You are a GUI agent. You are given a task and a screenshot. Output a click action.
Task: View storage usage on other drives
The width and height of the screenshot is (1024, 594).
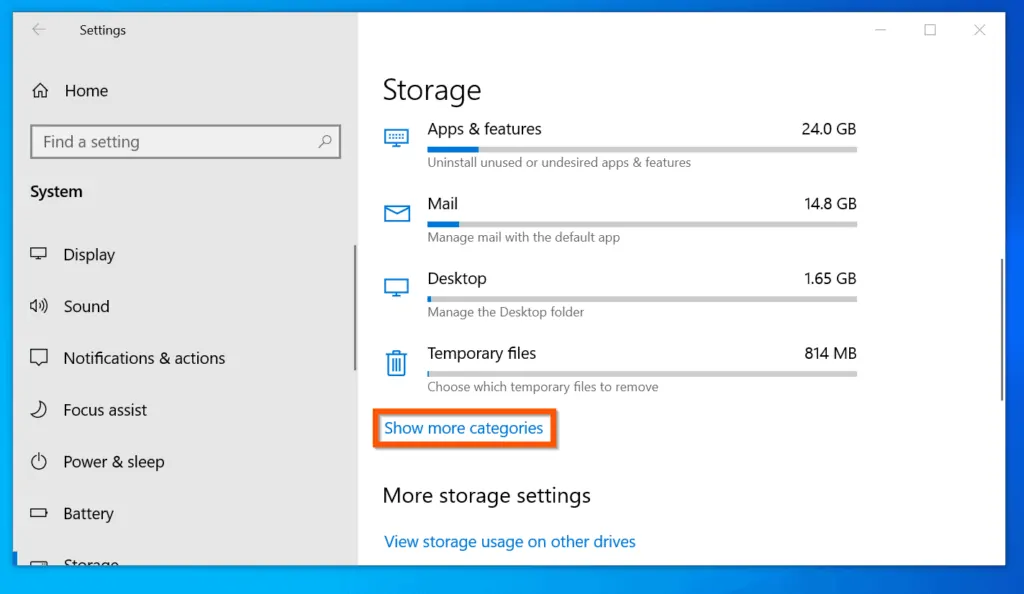[x=510, y=541]
